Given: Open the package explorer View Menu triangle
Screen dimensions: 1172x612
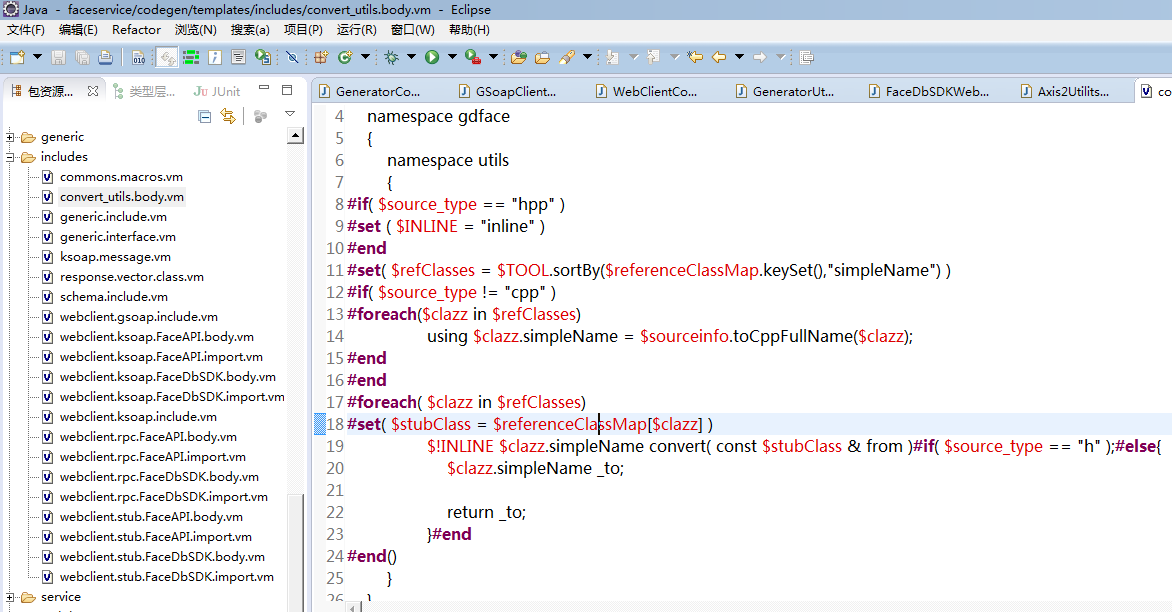Looking at the screenshot, I should (x=290, y=114).
